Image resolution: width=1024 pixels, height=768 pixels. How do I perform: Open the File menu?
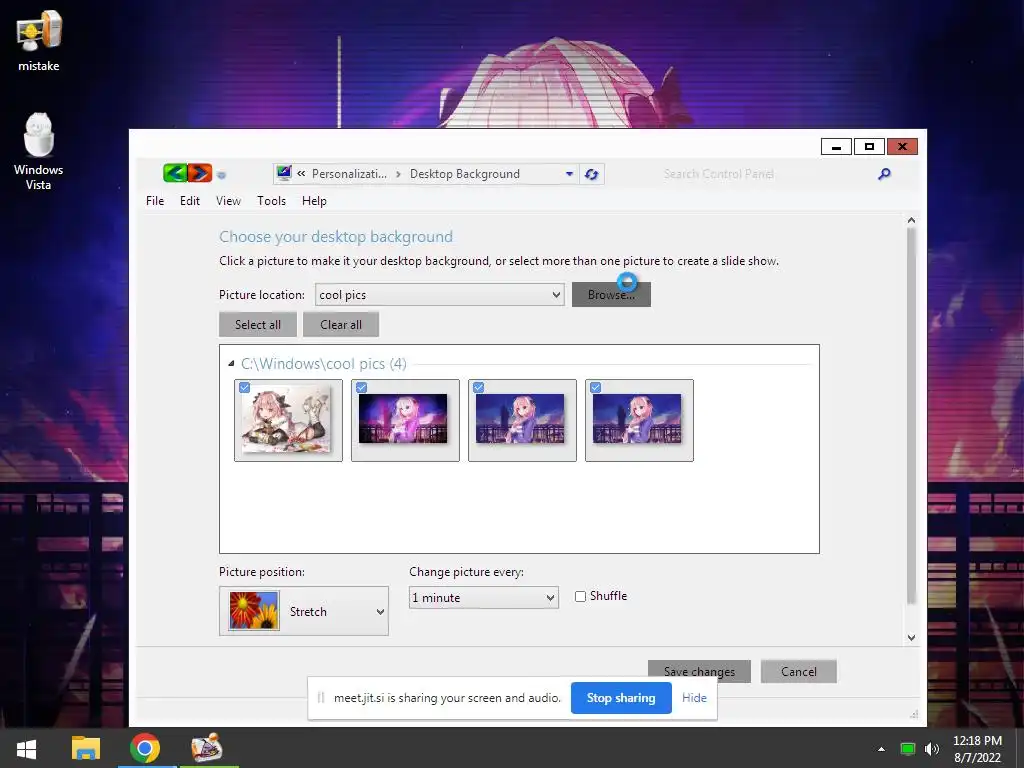155,200
